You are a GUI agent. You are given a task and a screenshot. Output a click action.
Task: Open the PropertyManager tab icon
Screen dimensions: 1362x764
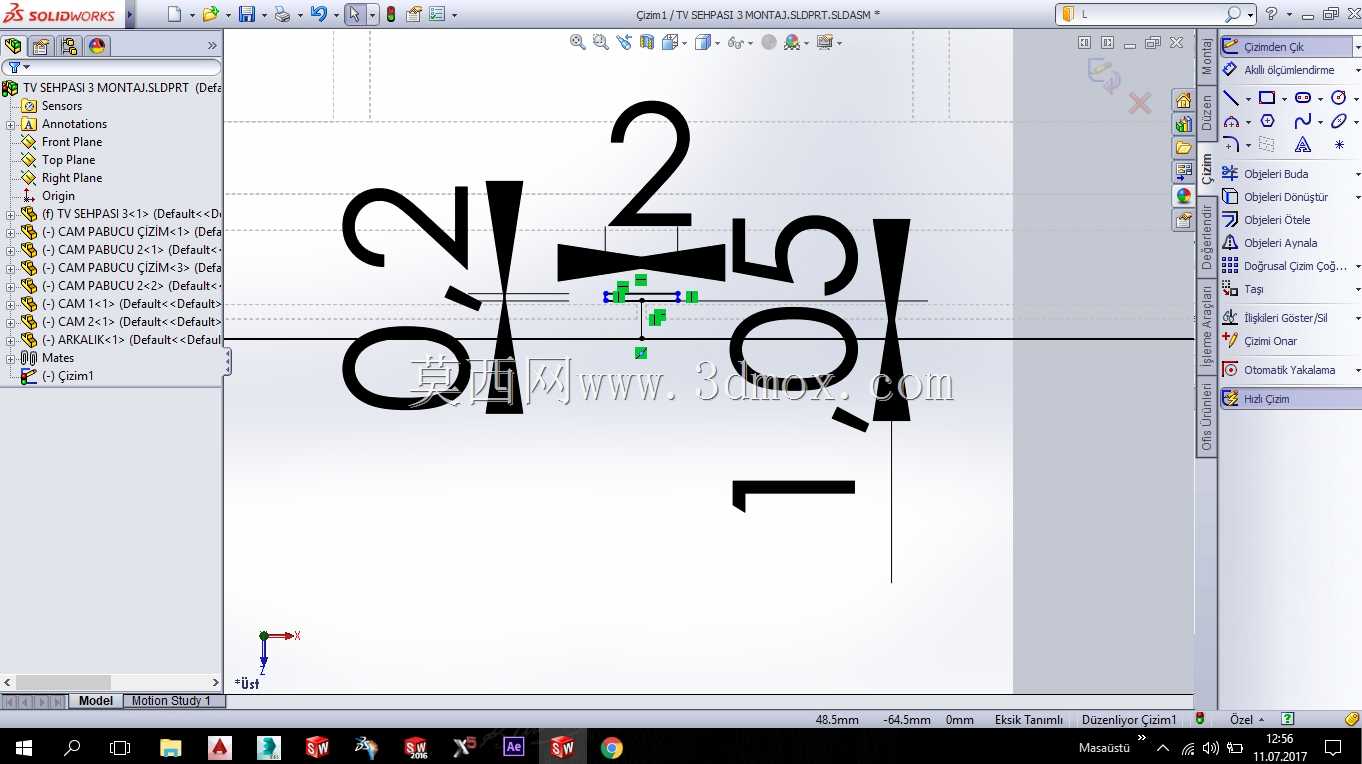click(41, 46)
